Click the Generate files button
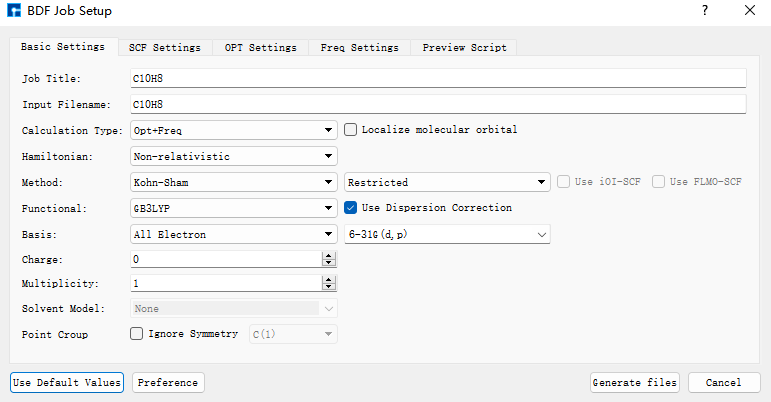Screen dimensions: 771x402 tap(635, 382)
